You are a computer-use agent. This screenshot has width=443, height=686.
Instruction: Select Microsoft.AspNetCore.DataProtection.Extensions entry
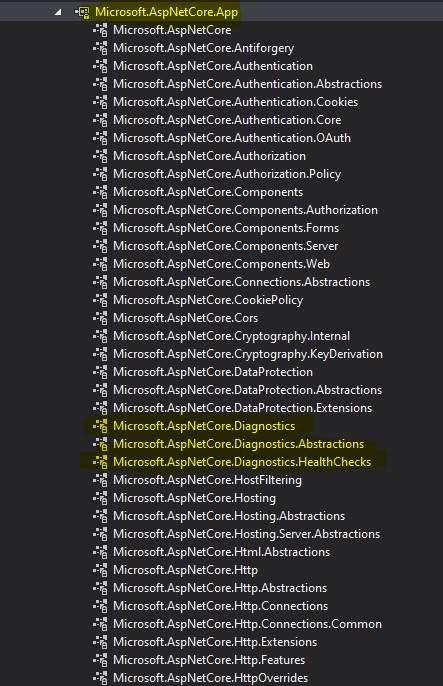242,408
